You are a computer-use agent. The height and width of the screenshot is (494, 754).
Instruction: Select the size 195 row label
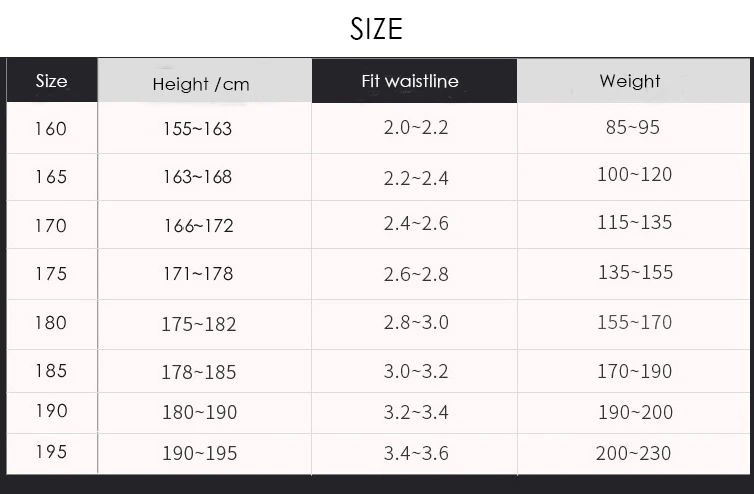[x=51, y=452]
